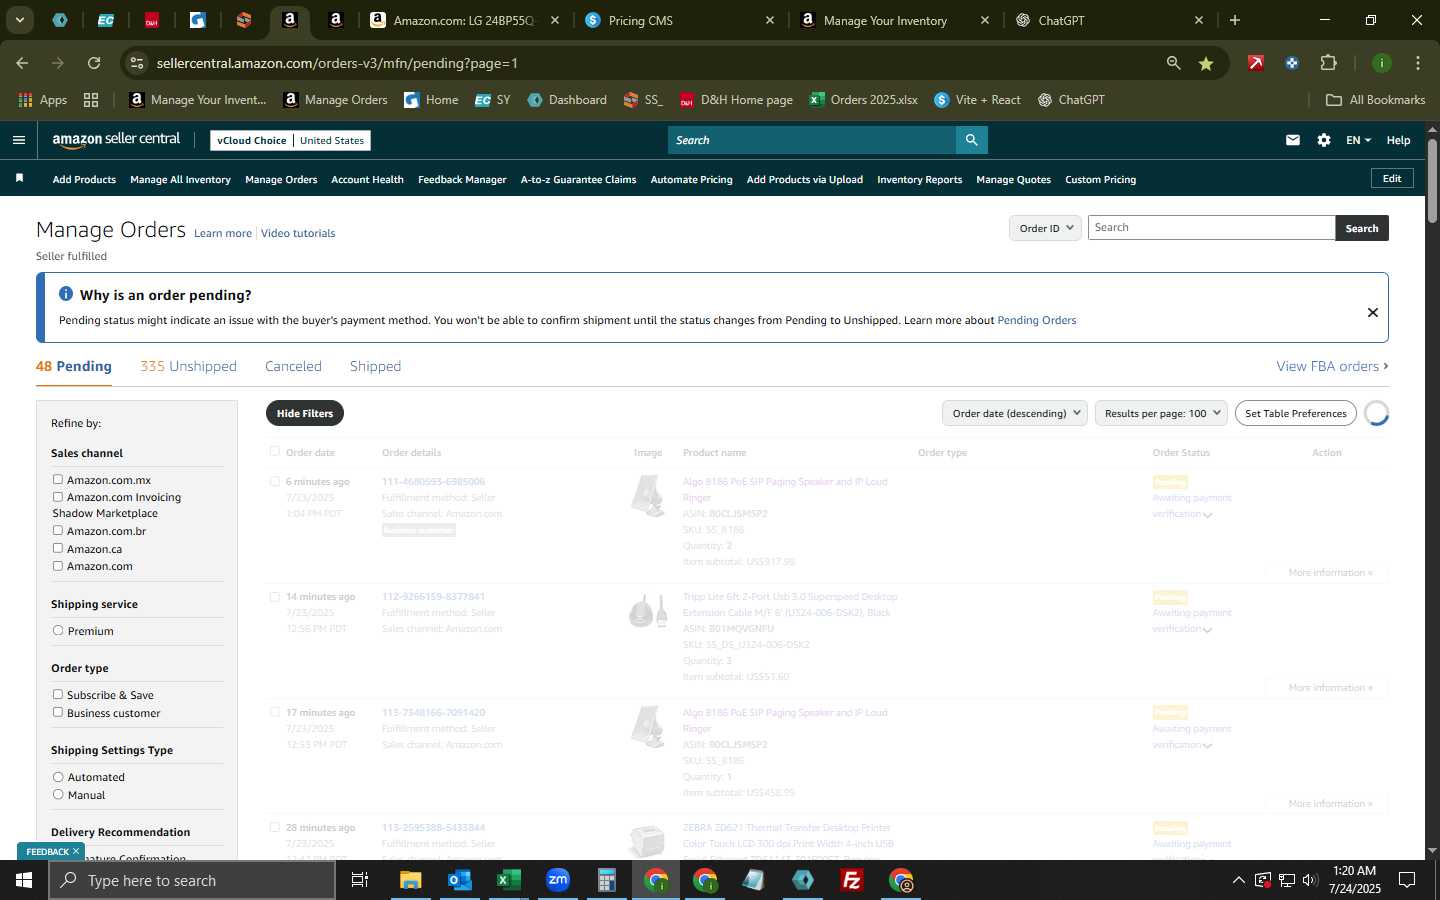Open the browser extensions puzzle icon
Image resolution: width=1440 pixels, height=900 pixels.
(x=1328, y=63)
